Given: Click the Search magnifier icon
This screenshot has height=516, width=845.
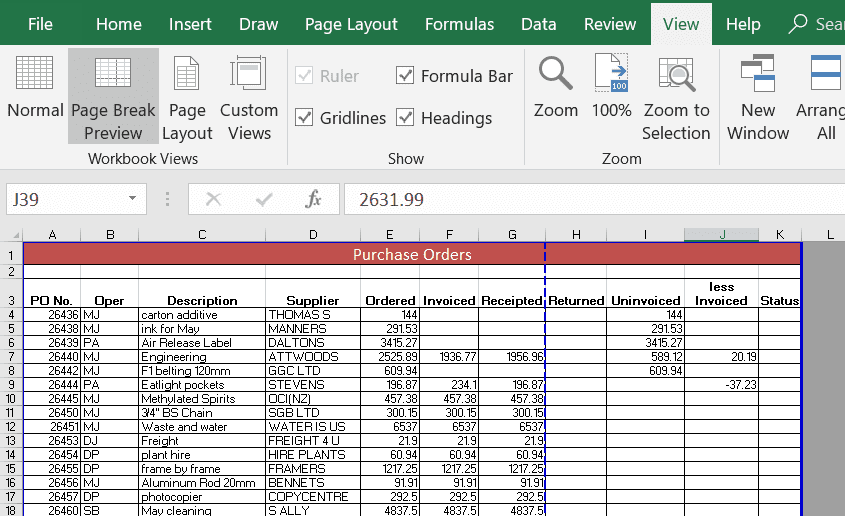Looking at the screenshot, I should point(798,24).
